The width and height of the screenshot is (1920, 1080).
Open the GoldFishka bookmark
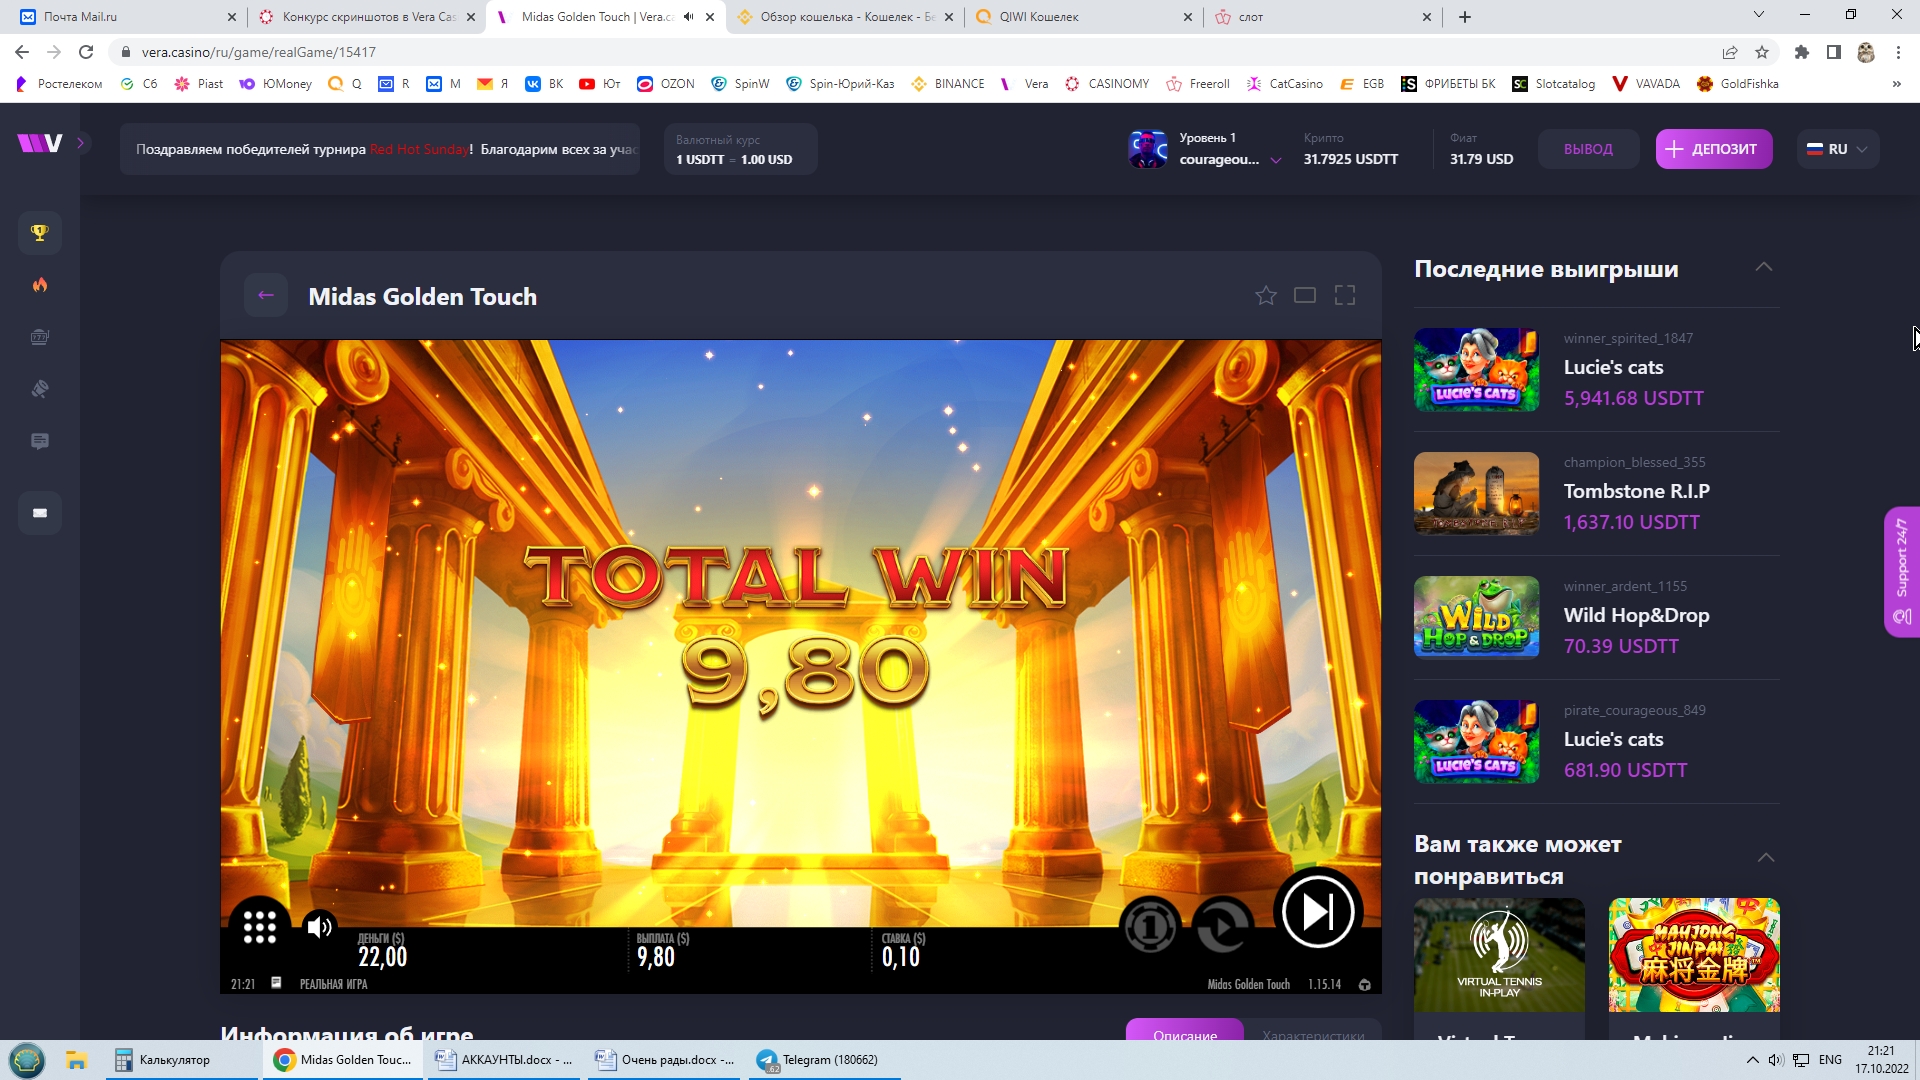point(1738,84)
